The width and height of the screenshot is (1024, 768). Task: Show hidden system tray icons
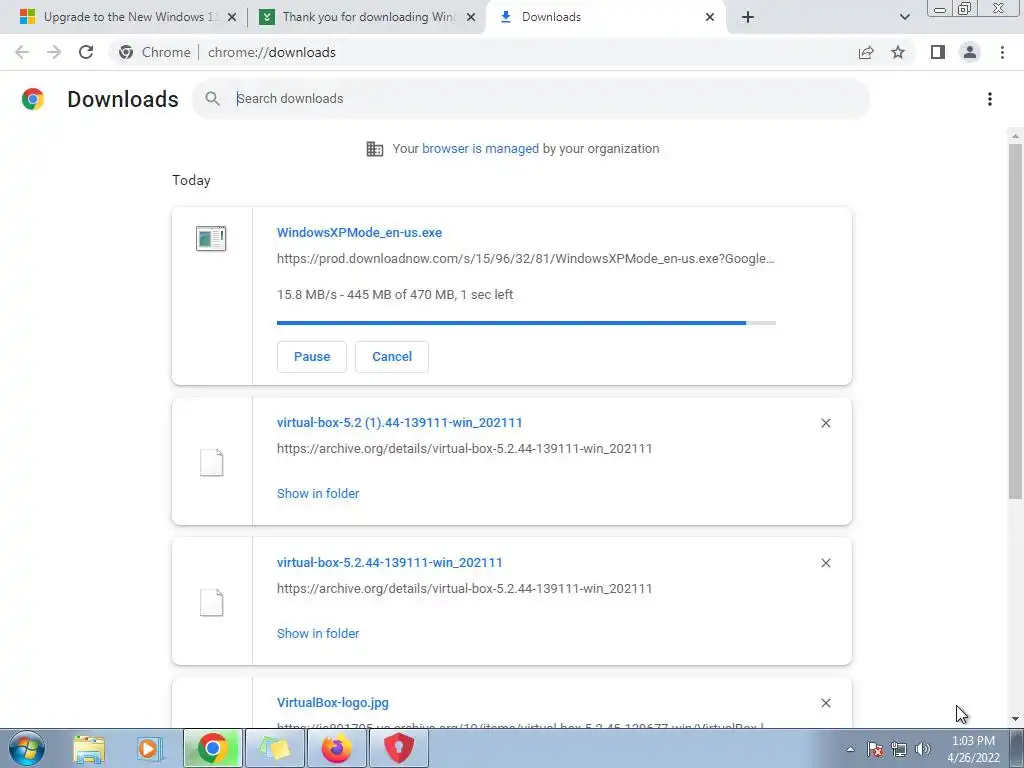pyautogui.click(x=850, y=749)
